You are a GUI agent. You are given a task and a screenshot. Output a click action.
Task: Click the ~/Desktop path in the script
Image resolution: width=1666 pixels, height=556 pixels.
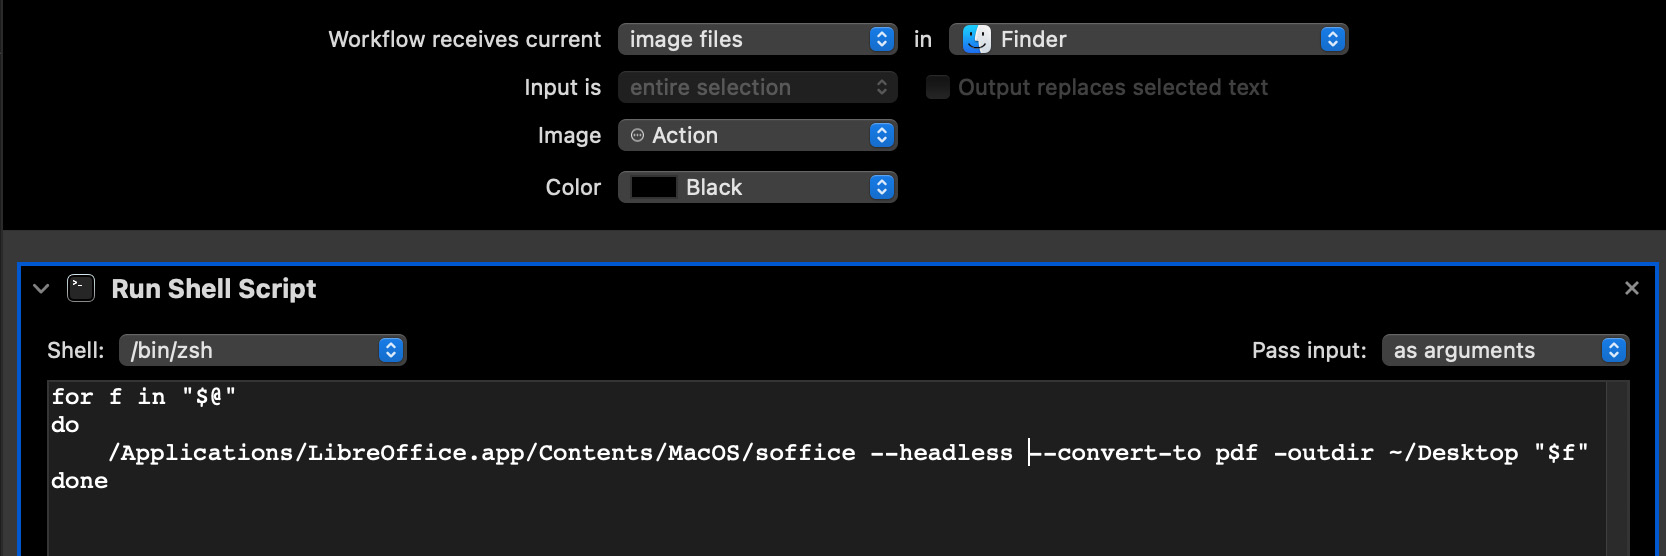point(1453,453)
